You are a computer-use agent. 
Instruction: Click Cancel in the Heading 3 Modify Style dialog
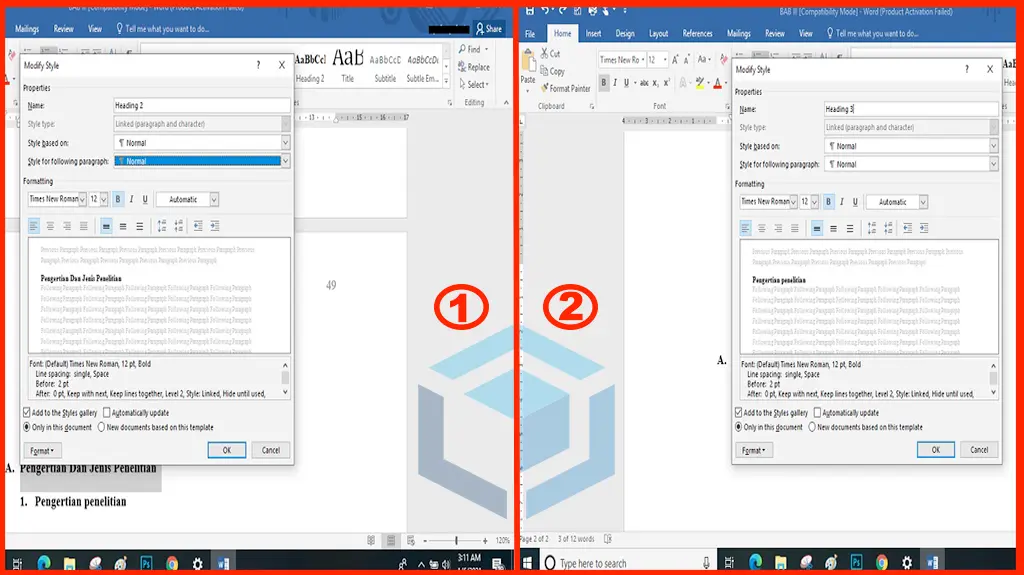pyautogui.click(x=979, y=450)
